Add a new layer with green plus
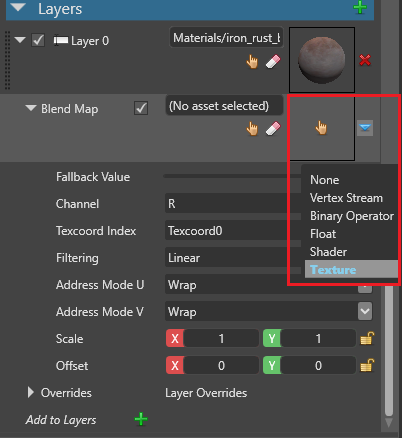The height and width of the screenshot is (438, 402). pyautogui.click(x=360, y=7)
